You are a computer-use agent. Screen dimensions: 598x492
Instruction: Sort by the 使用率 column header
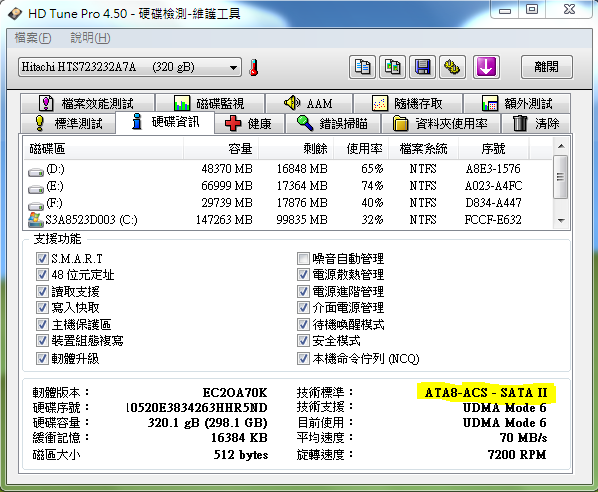(x=361, y=148)
